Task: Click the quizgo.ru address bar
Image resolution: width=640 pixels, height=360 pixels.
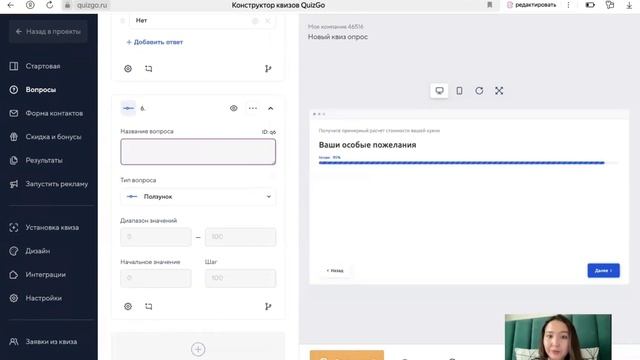Action: click(92, 5)
